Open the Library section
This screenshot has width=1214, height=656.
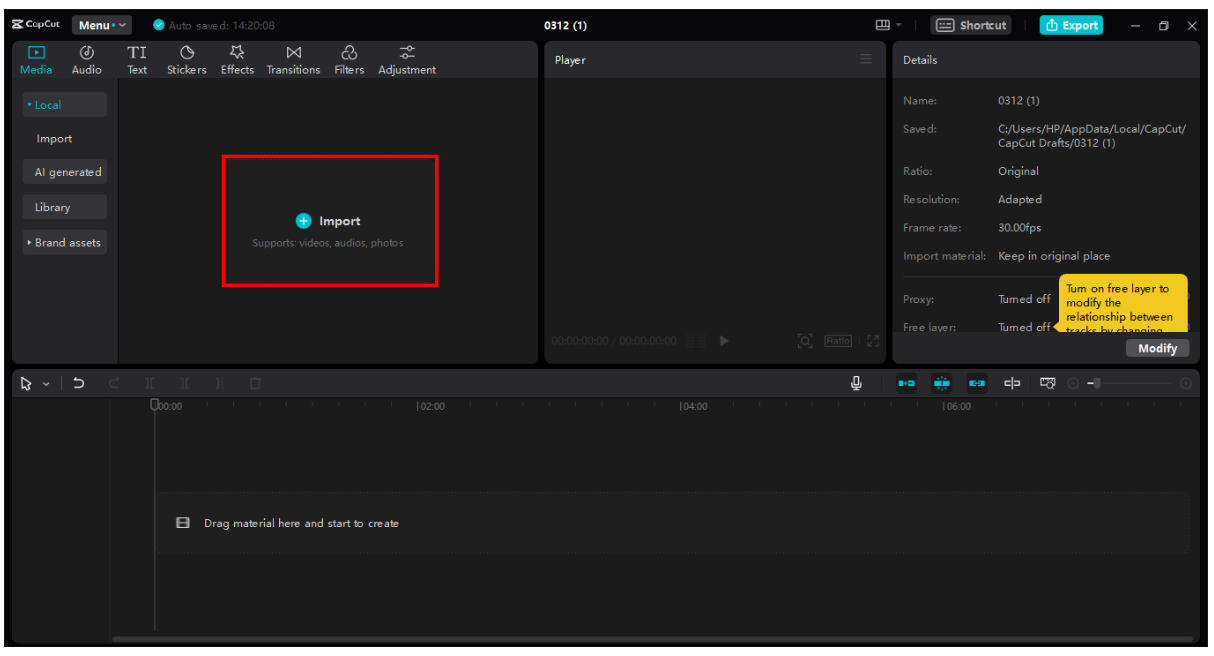coord(64,207)
